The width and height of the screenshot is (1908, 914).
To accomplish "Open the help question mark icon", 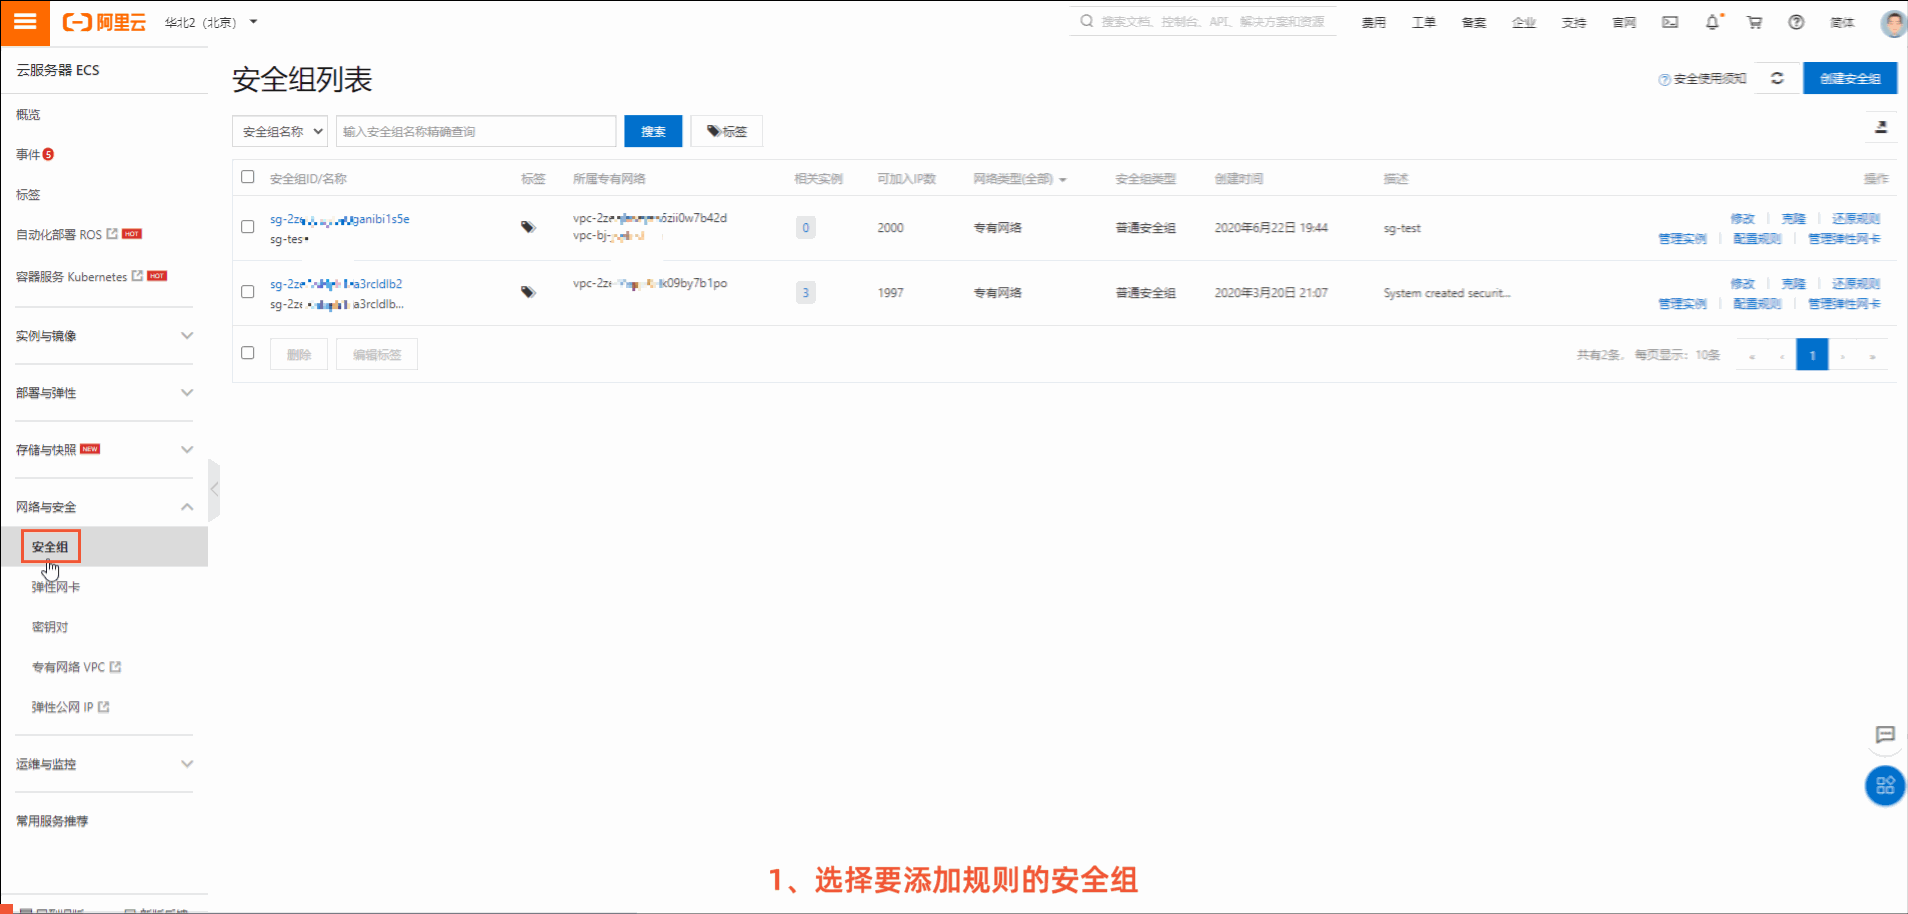I will [1797, 21].
